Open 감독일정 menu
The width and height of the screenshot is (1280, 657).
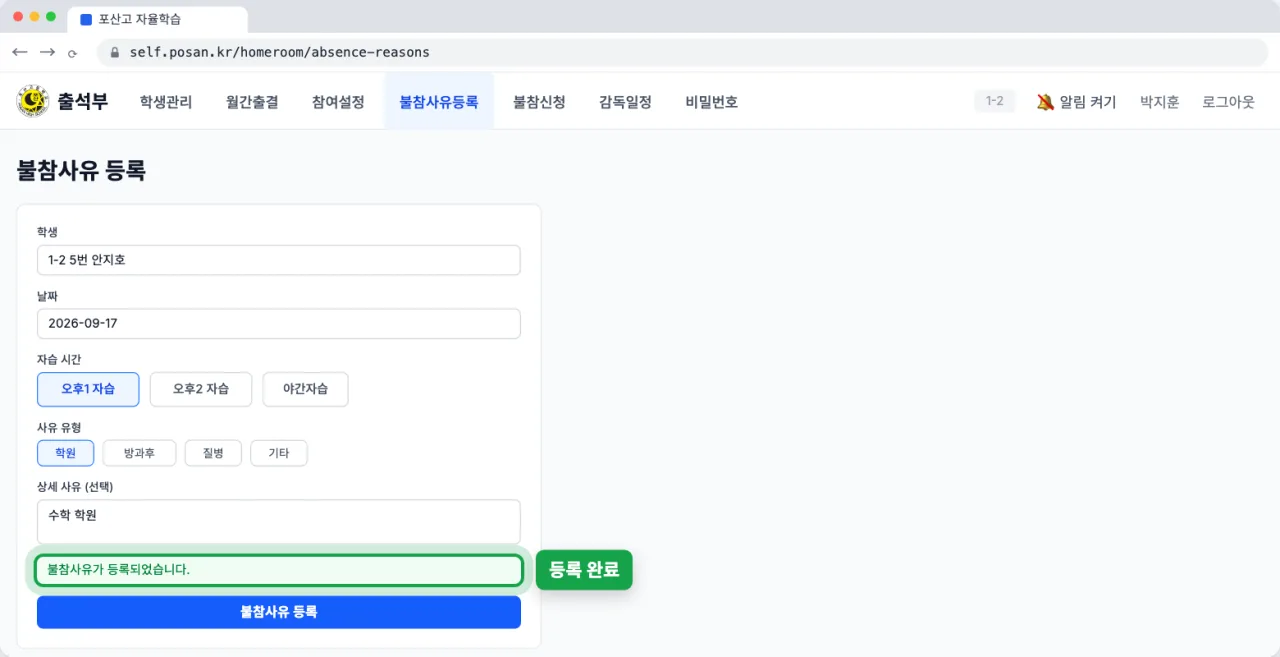(x=625, y=102)
